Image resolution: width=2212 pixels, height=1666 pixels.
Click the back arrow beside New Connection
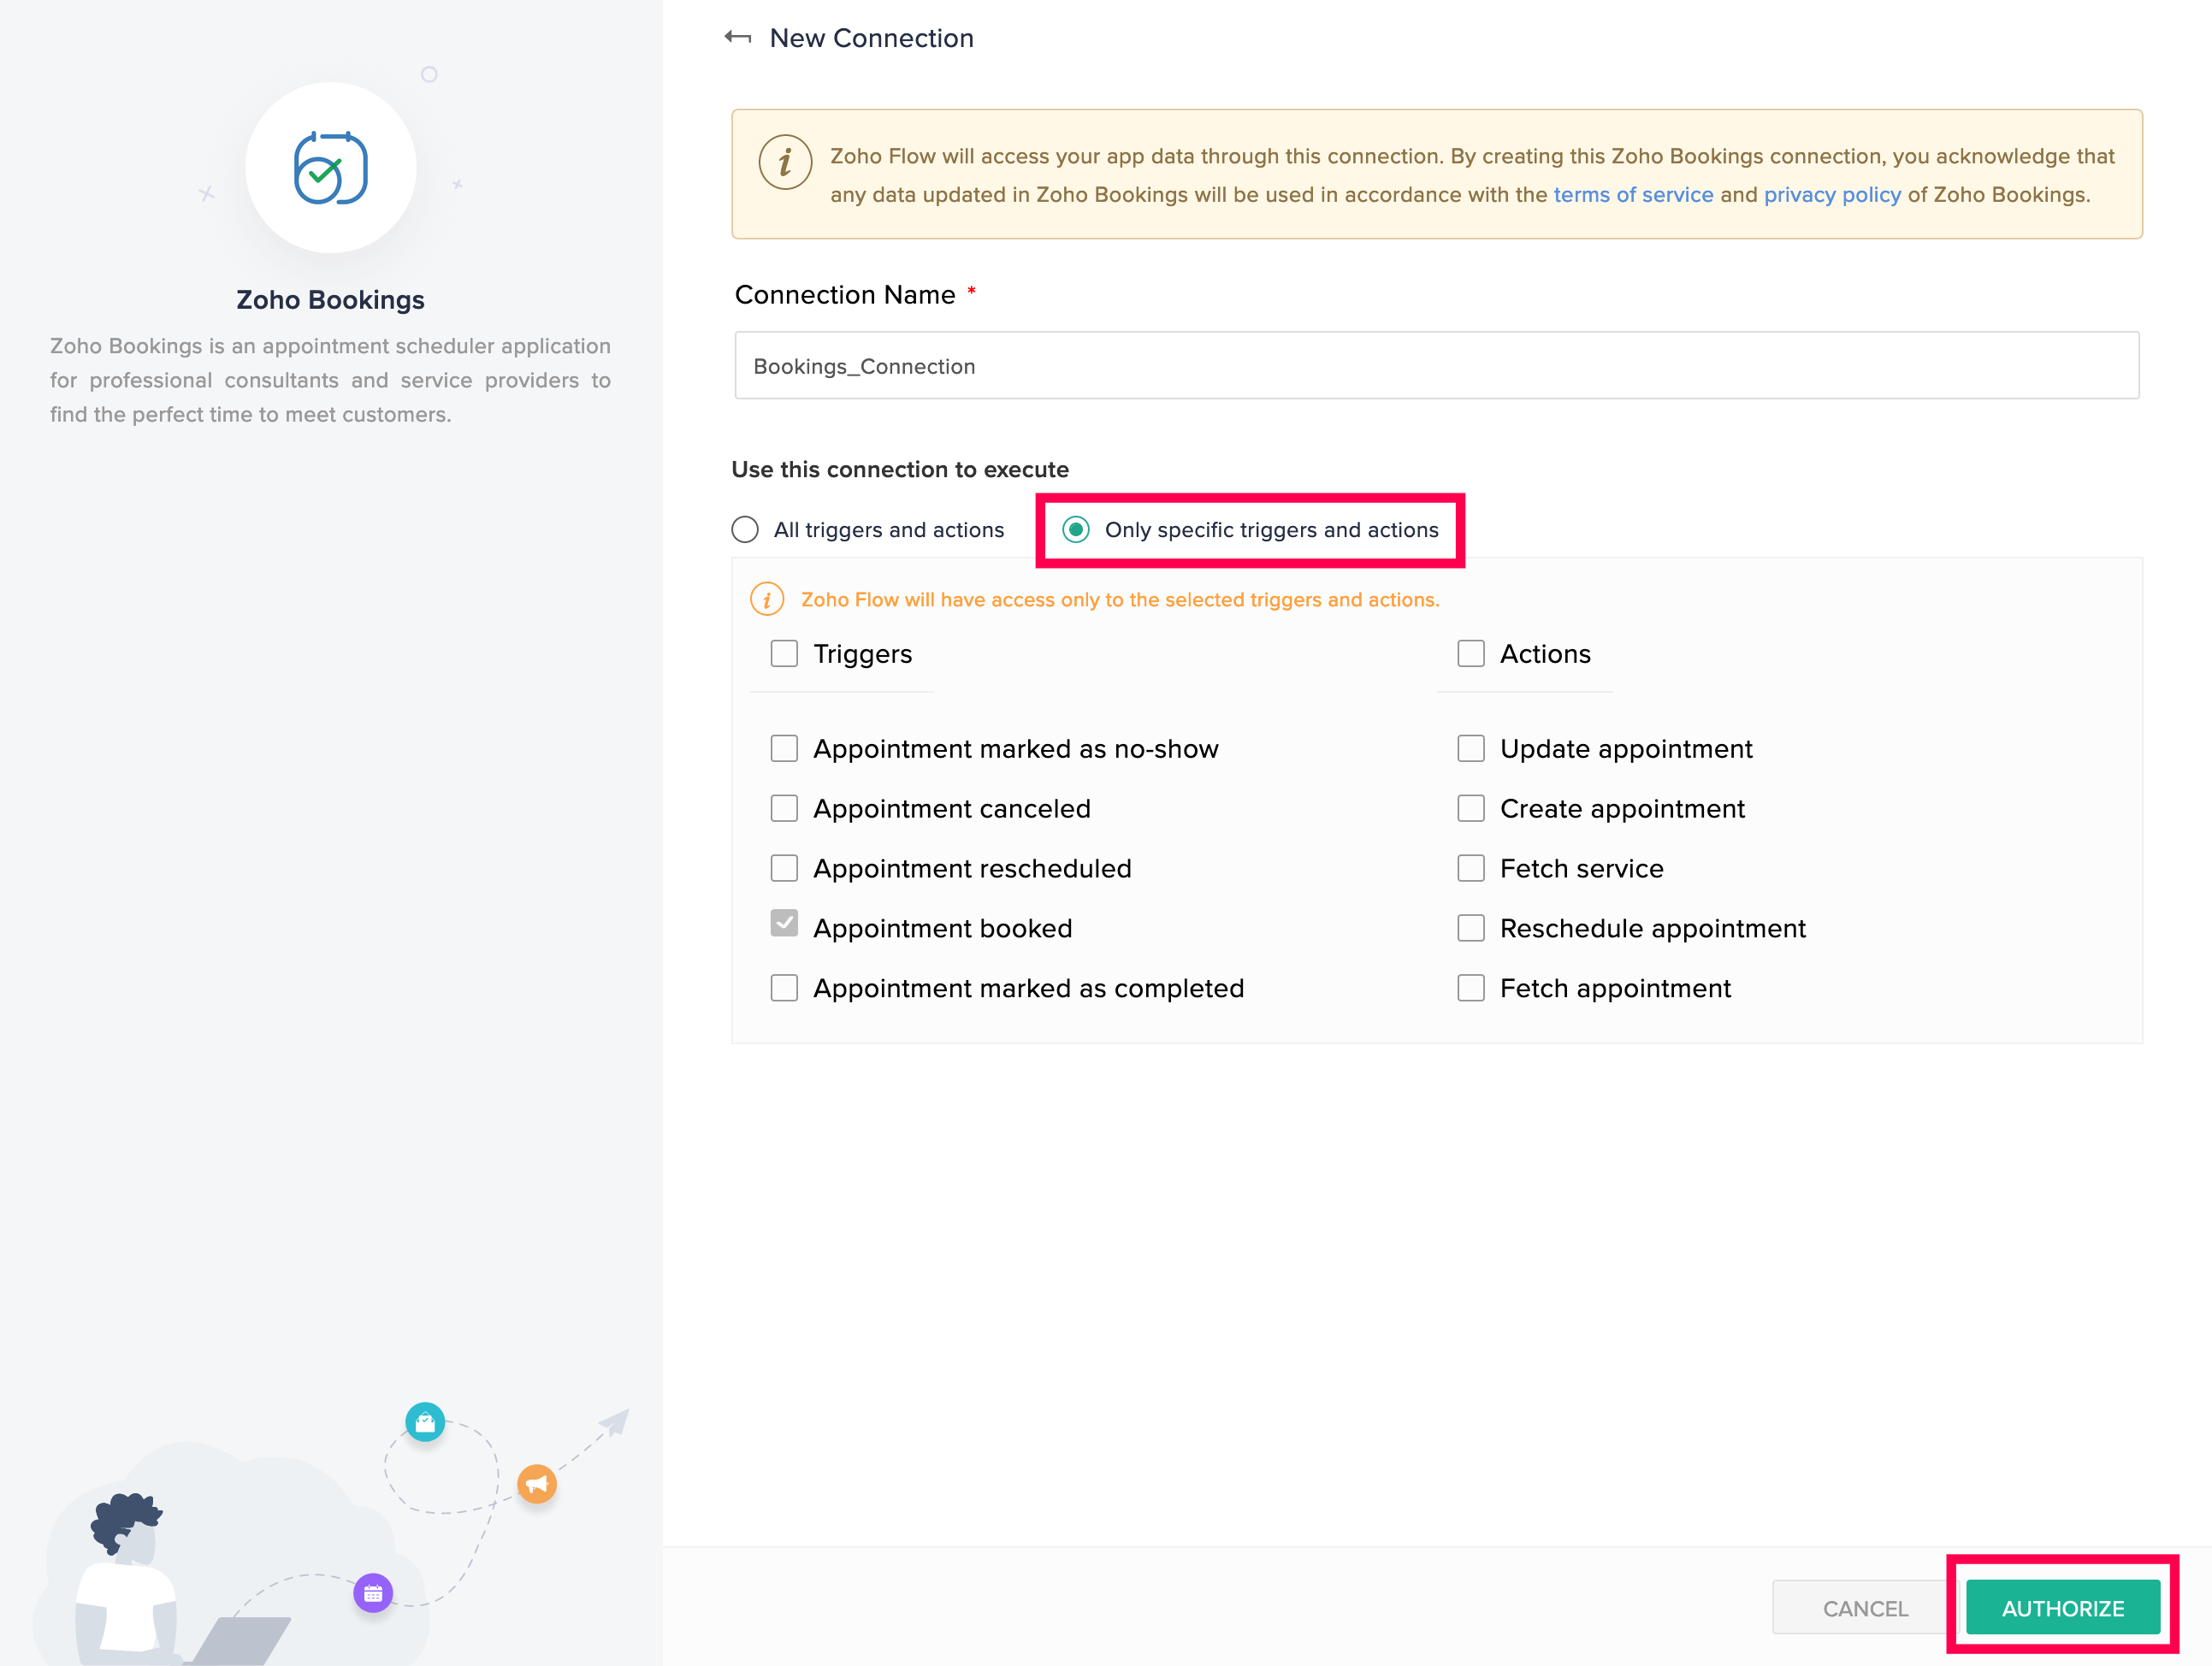[x=738, y=38]
